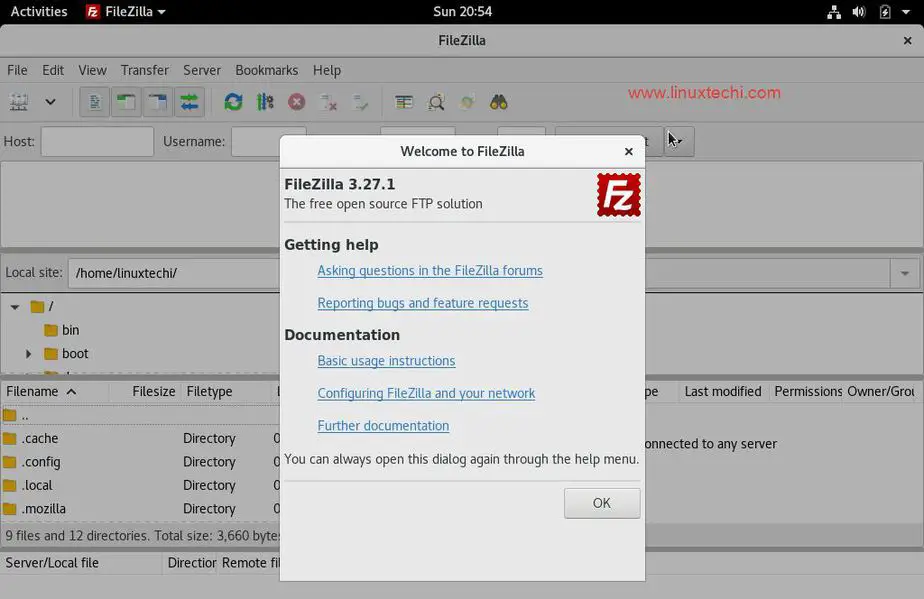This screenshot has height=599, width=924.
Task: Select the .. parent directory row
Action: point(140,416)
